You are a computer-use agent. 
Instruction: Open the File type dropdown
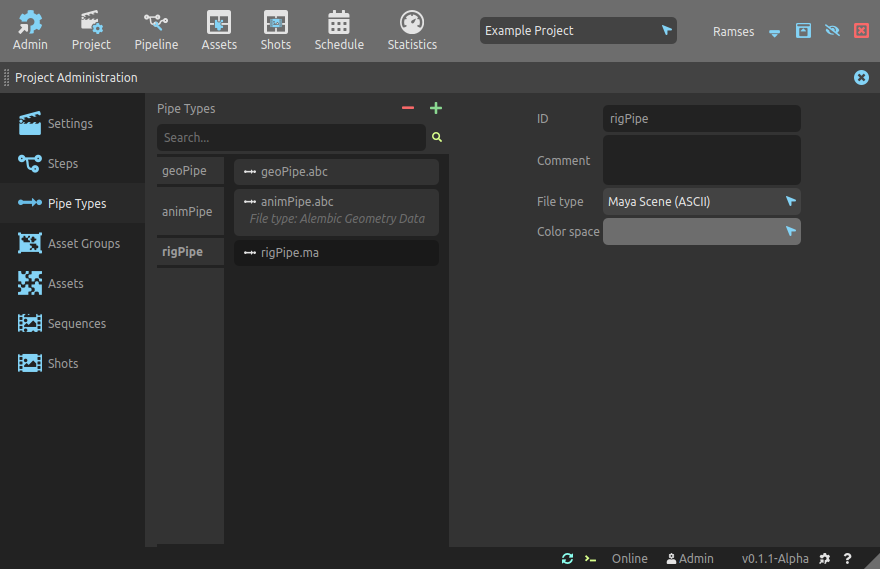tap(701, 201)
